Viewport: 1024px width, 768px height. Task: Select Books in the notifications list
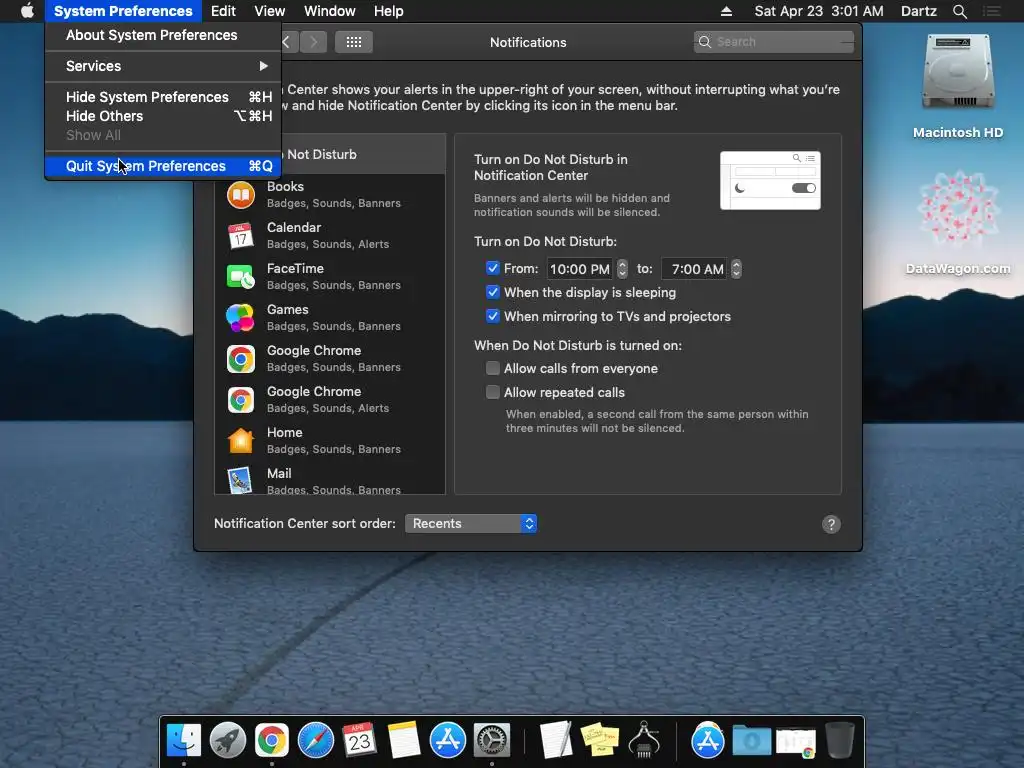[x=330, y=195]
